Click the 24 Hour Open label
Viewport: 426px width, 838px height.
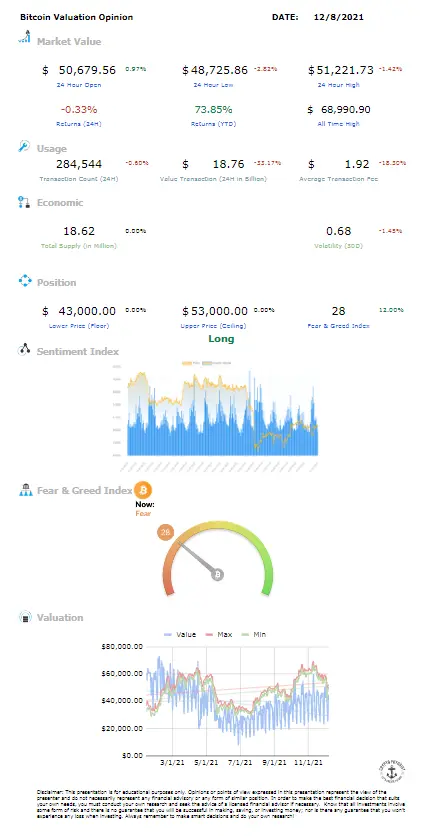point(79,85)
